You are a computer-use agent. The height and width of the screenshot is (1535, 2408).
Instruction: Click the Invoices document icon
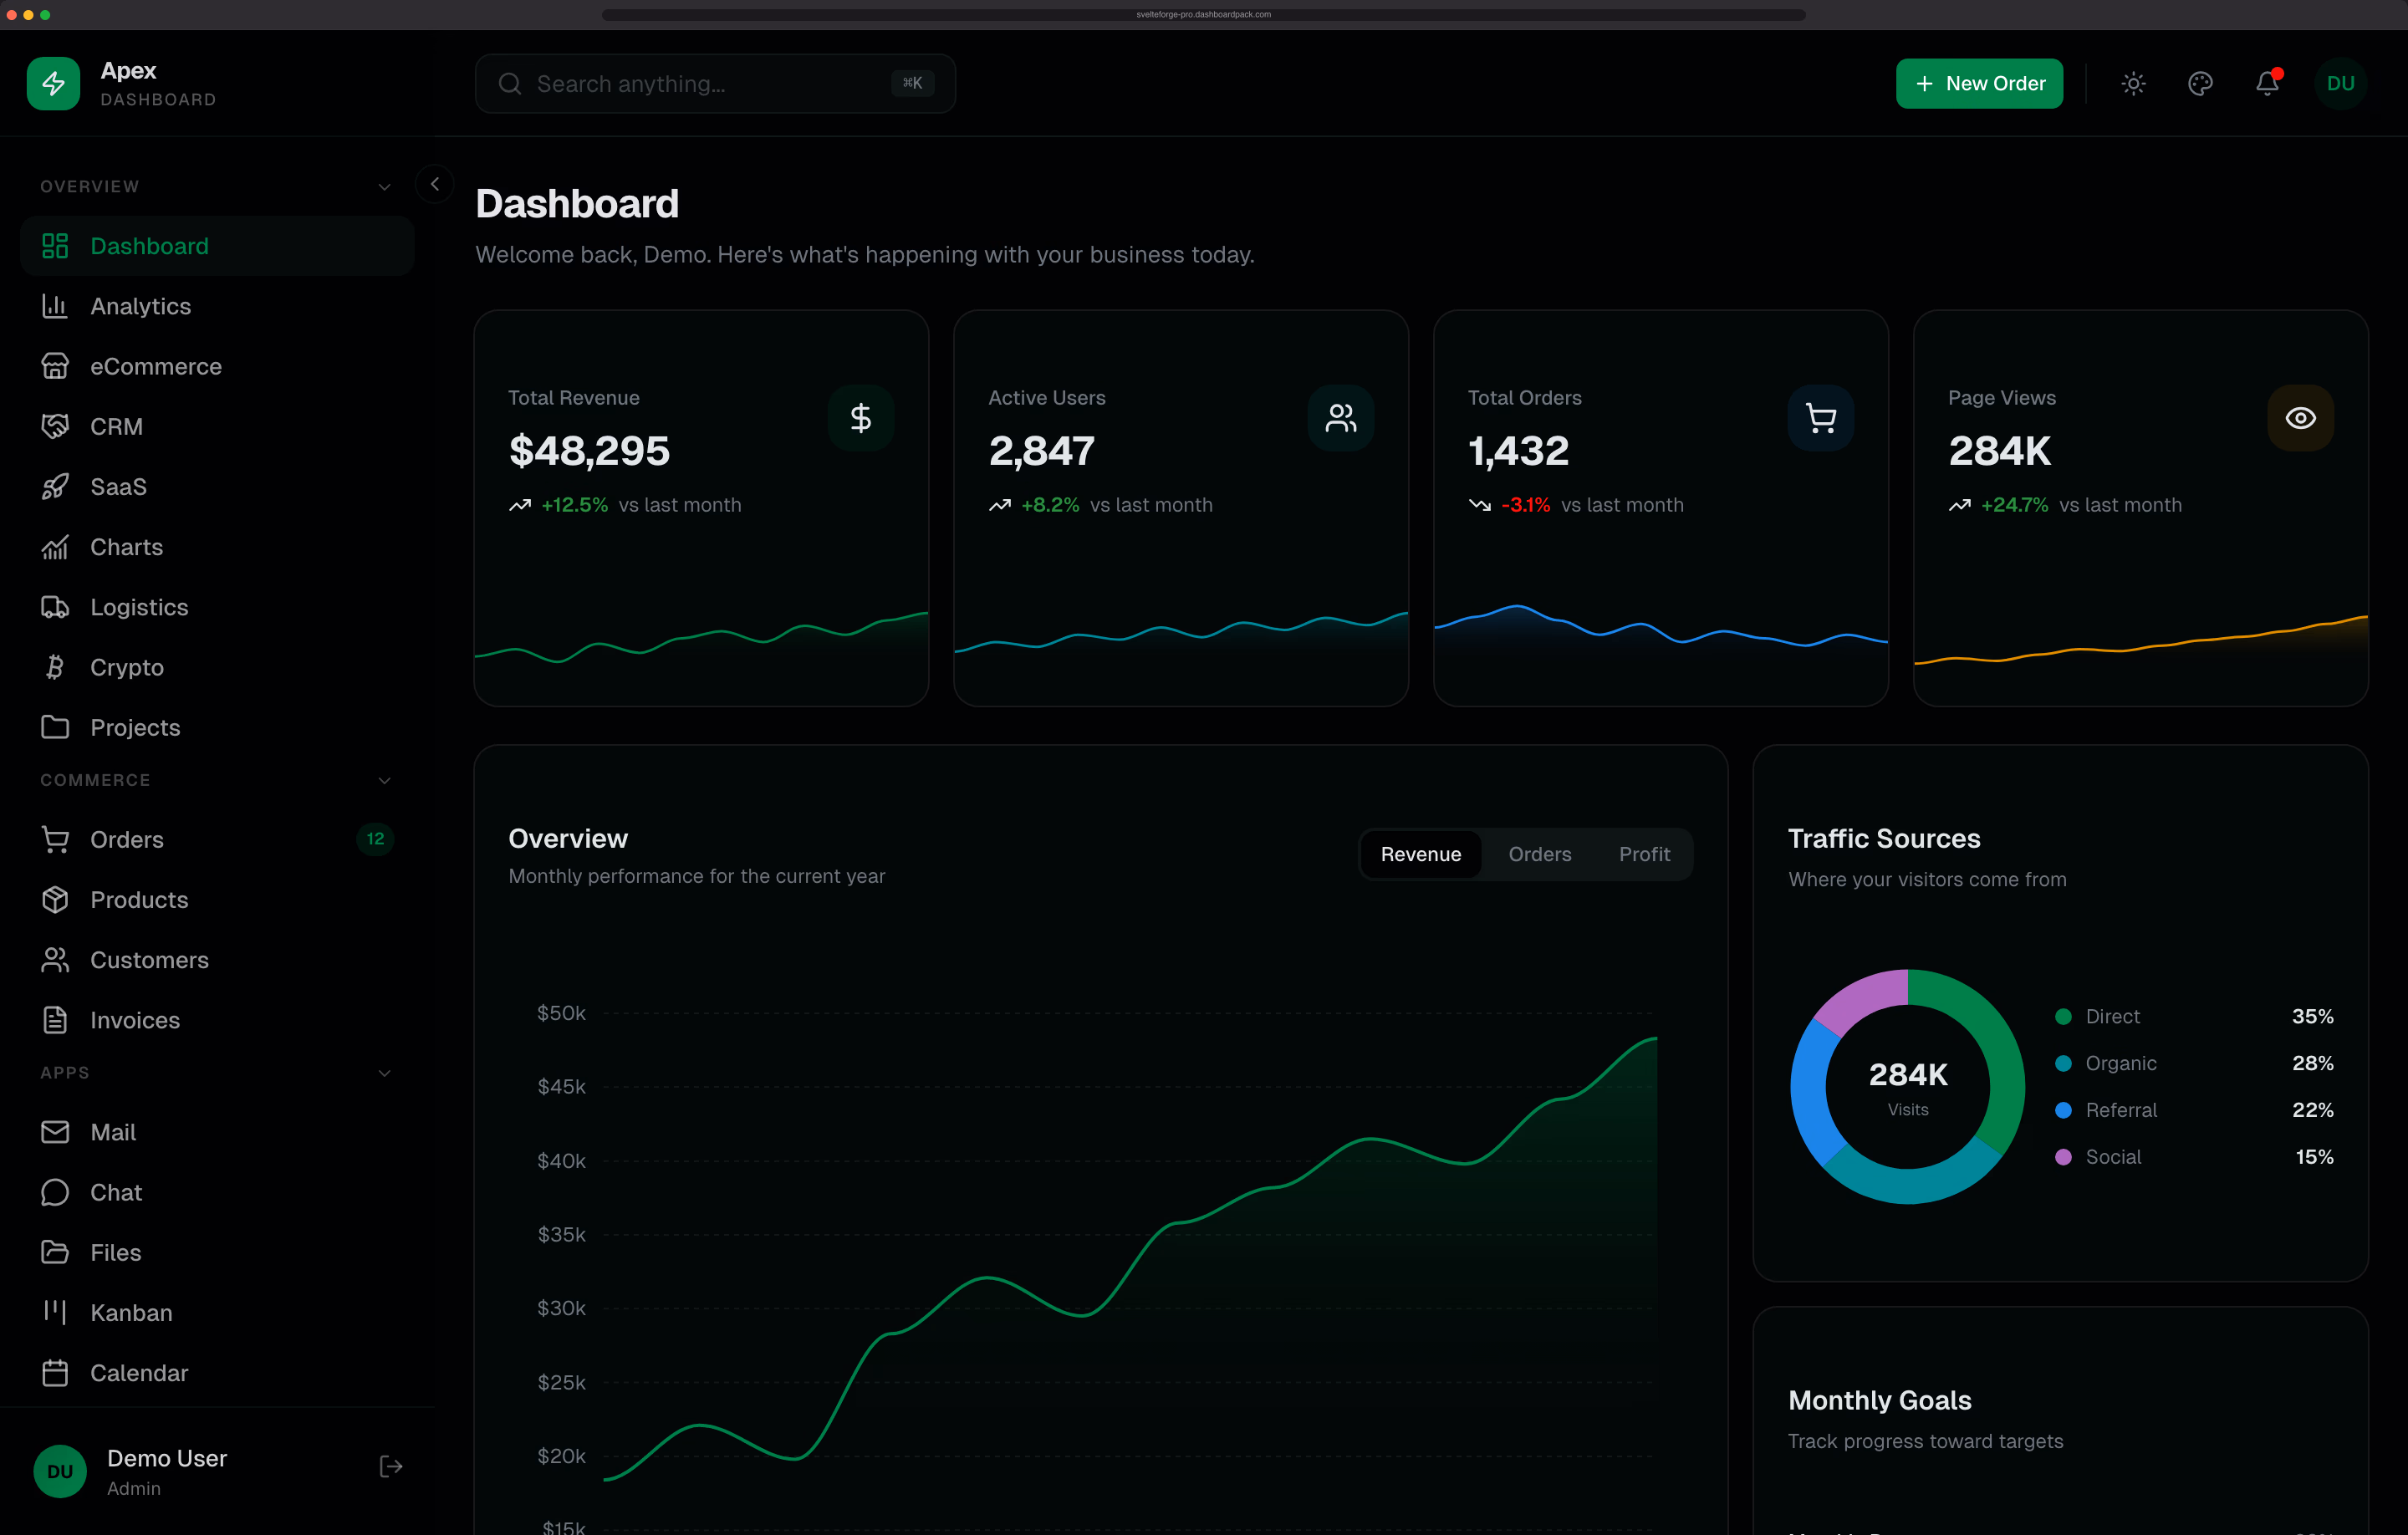click(x=55, y=1020)
